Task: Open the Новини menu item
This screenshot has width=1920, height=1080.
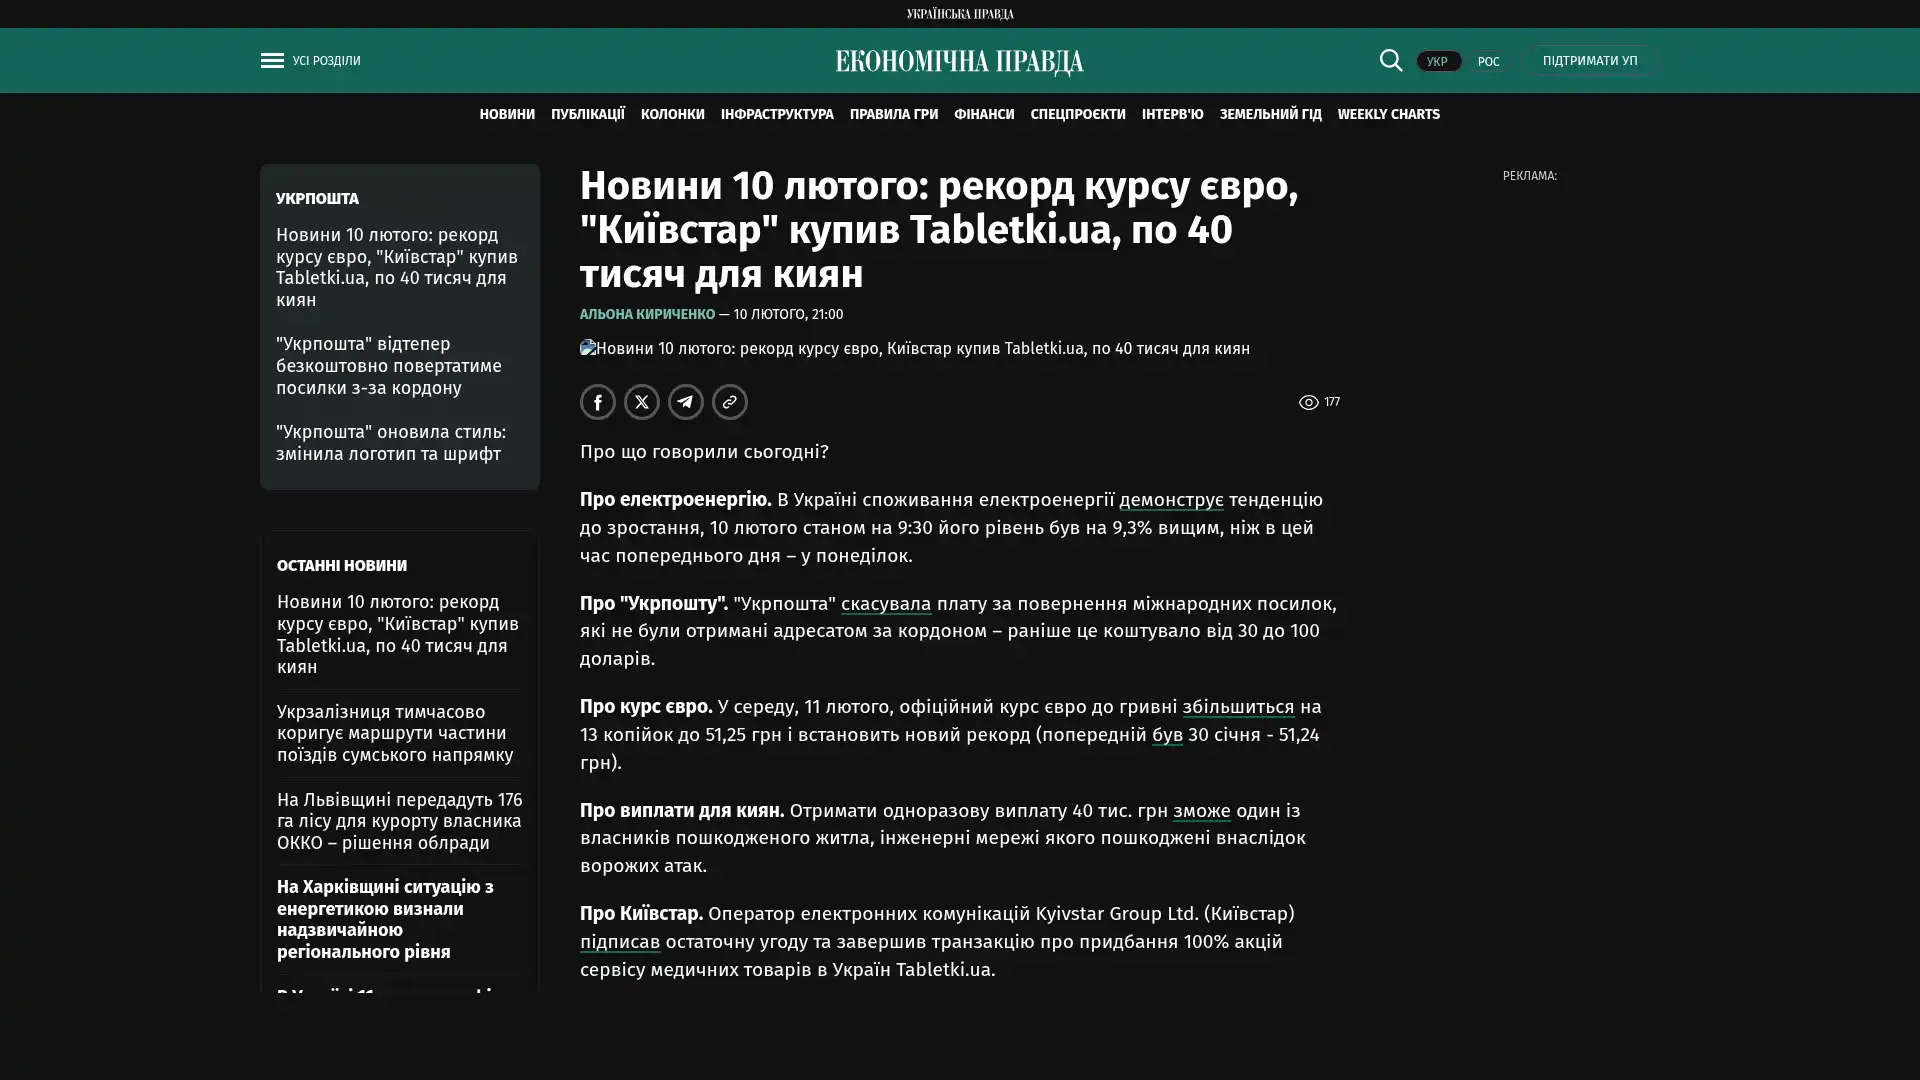Action: tap(506, 114)
